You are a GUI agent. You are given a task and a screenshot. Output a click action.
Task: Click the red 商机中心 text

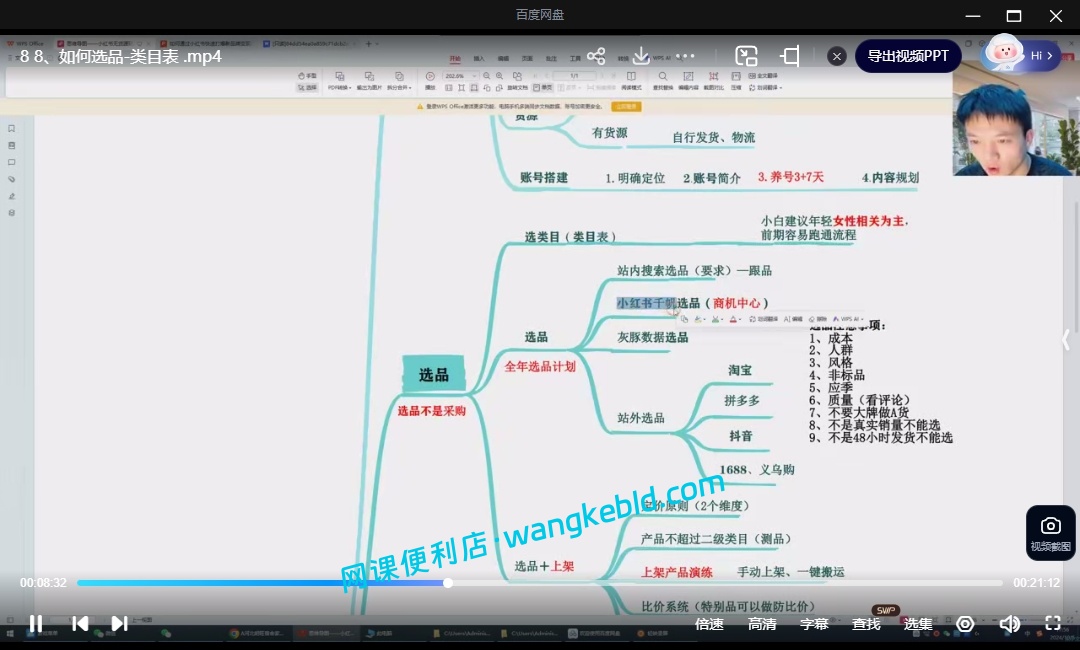coord(737,303)
